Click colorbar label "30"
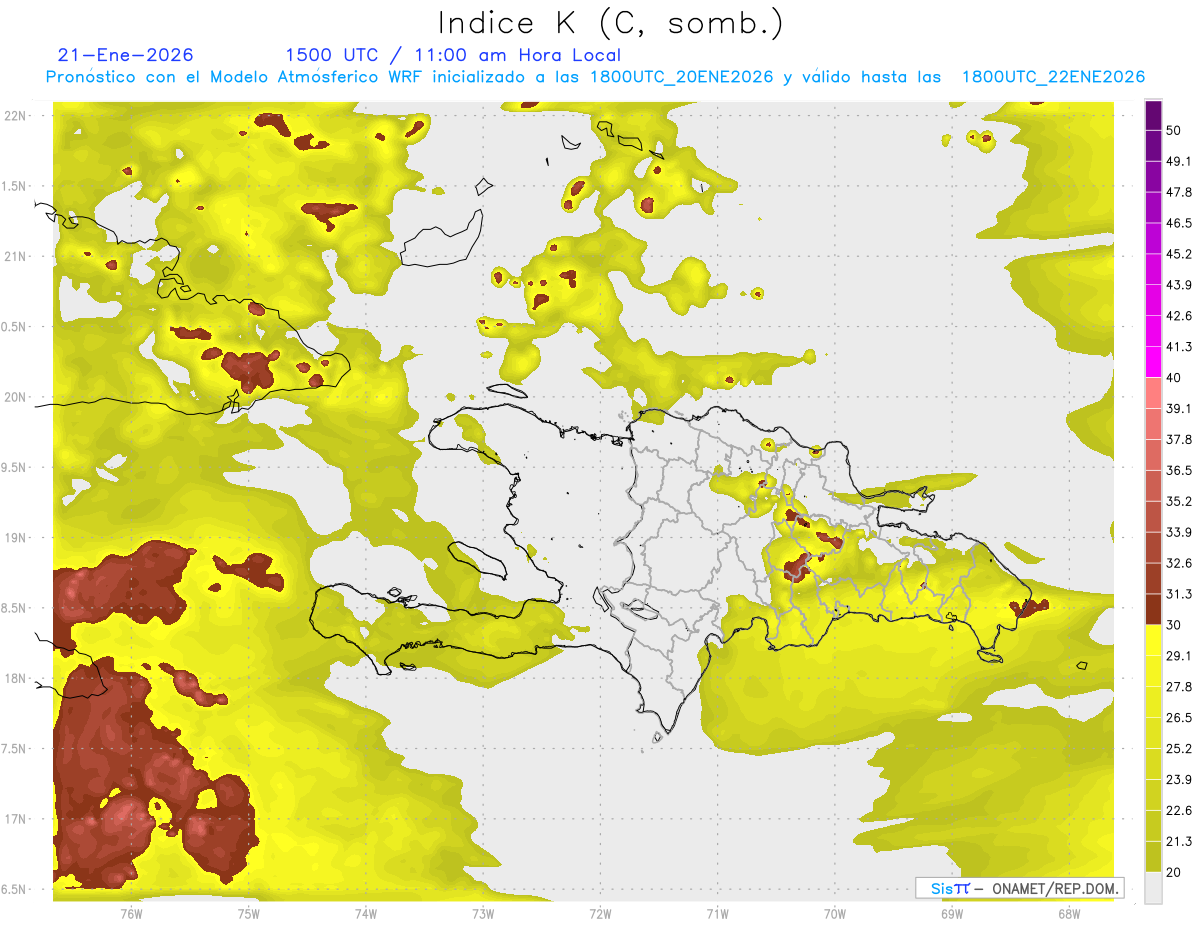Screen dimensions: 1200x927 (1175, 624)
